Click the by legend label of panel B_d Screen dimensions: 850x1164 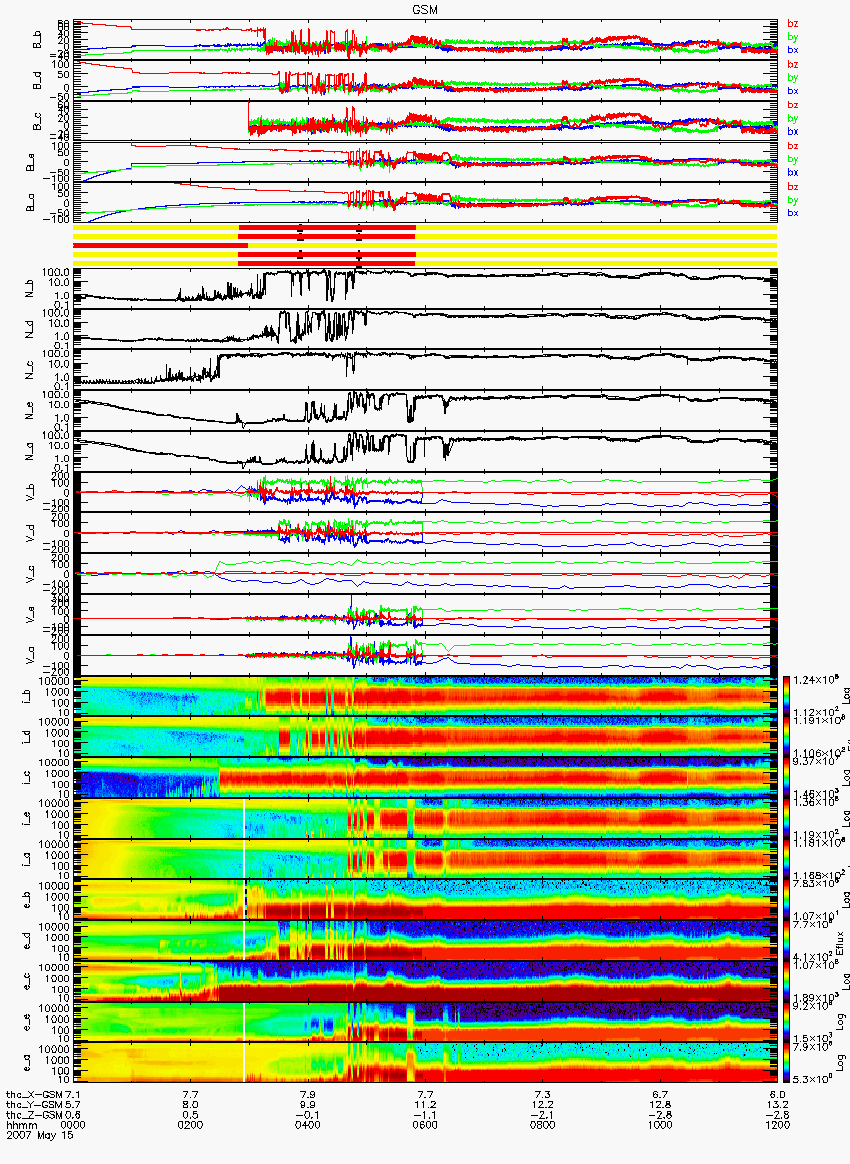[x=793, y=78]
